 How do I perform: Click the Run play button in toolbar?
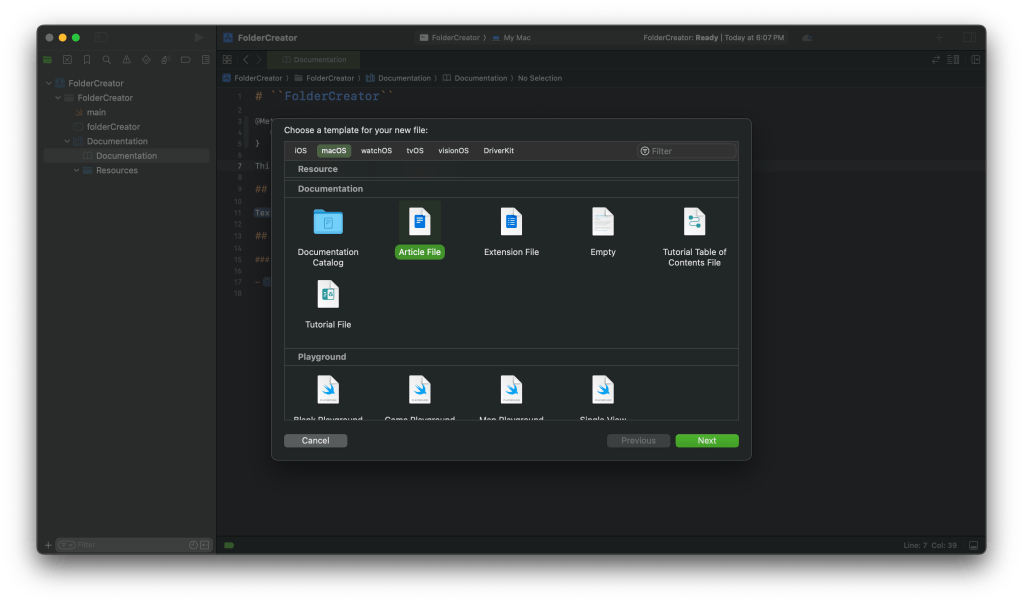(199, 37)
